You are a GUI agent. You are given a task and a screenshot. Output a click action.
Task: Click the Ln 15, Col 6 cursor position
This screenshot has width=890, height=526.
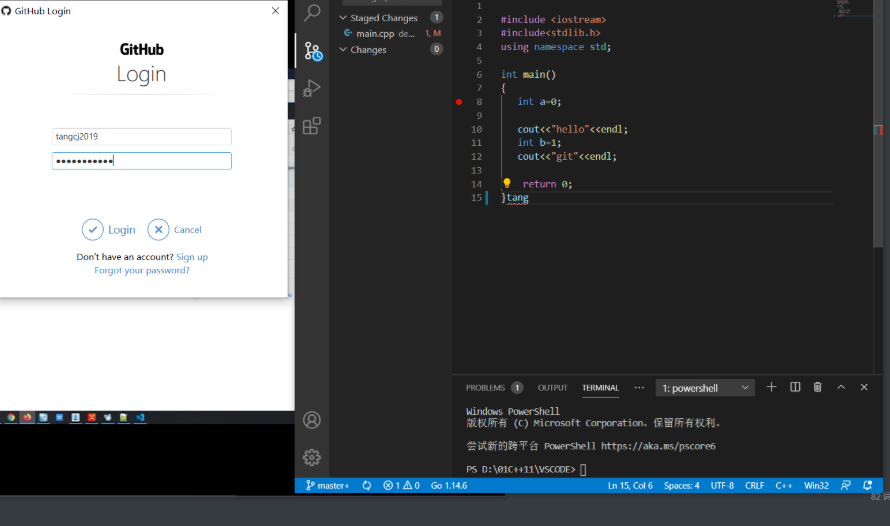pos(630,486)
